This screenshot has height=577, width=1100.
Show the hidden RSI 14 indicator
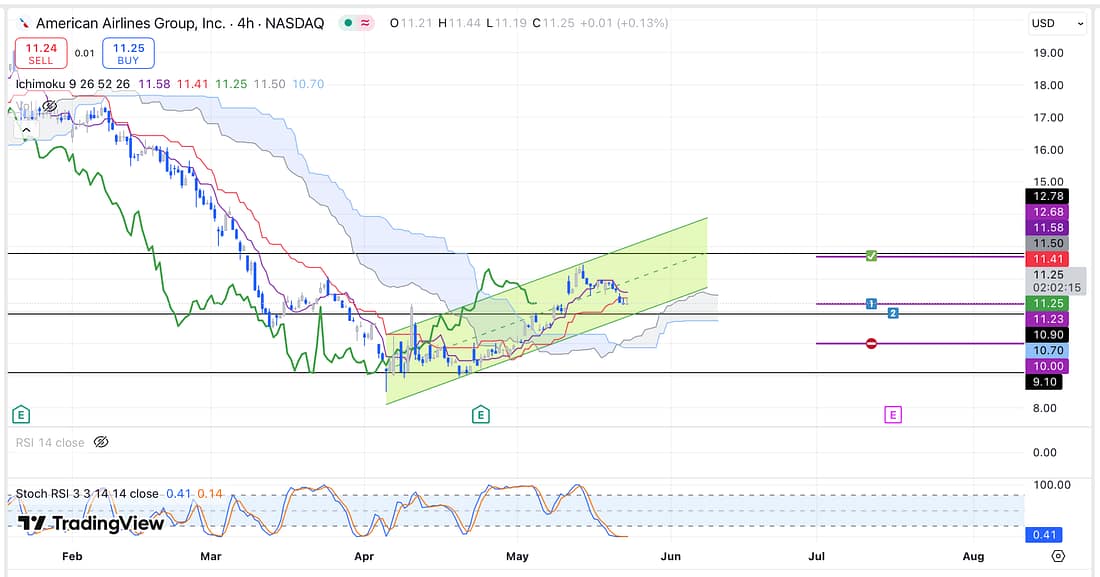click(100, 442)
